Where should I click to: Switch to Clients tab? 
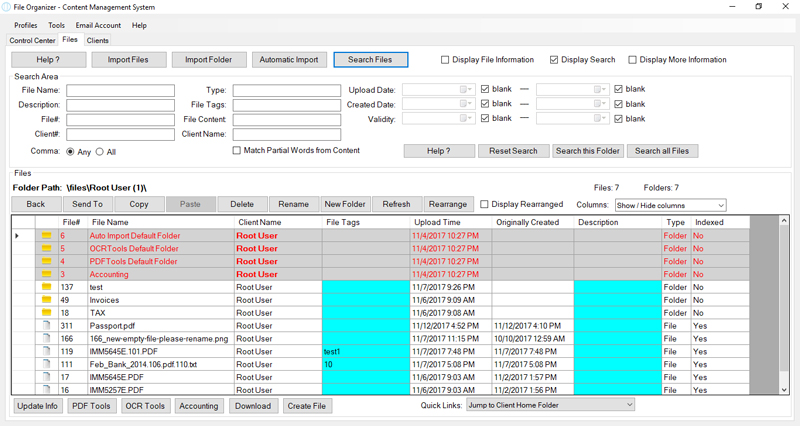(x=97, y=40)
